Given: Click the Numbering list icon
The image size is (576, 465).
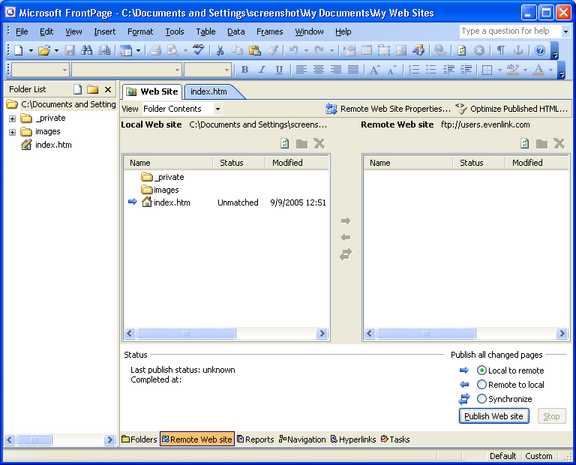Looking at the screenshot, I should pyautogui.click(x=414, y=69).
